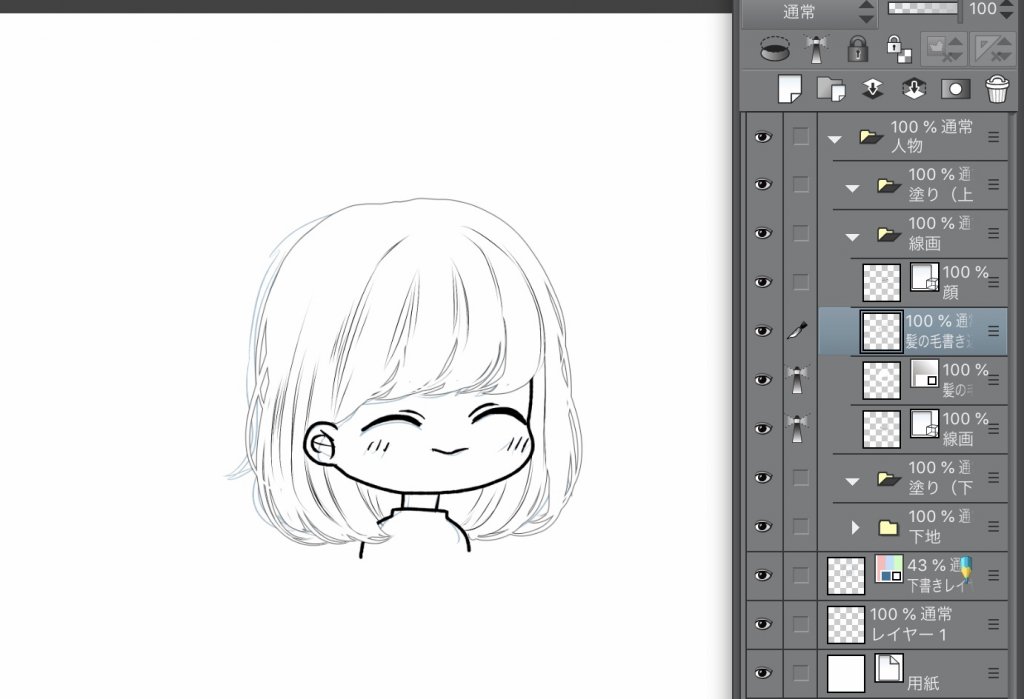Image resolution: width=1024 pixels, height=699 pixels.
Task: Create a layer mask
Action: point(955,88)
